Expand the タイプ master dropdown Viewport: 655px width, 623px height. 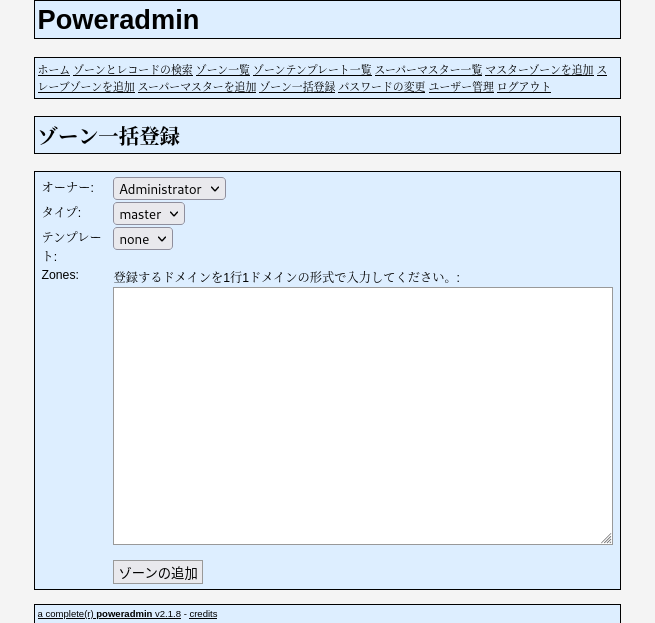(149, 214)
